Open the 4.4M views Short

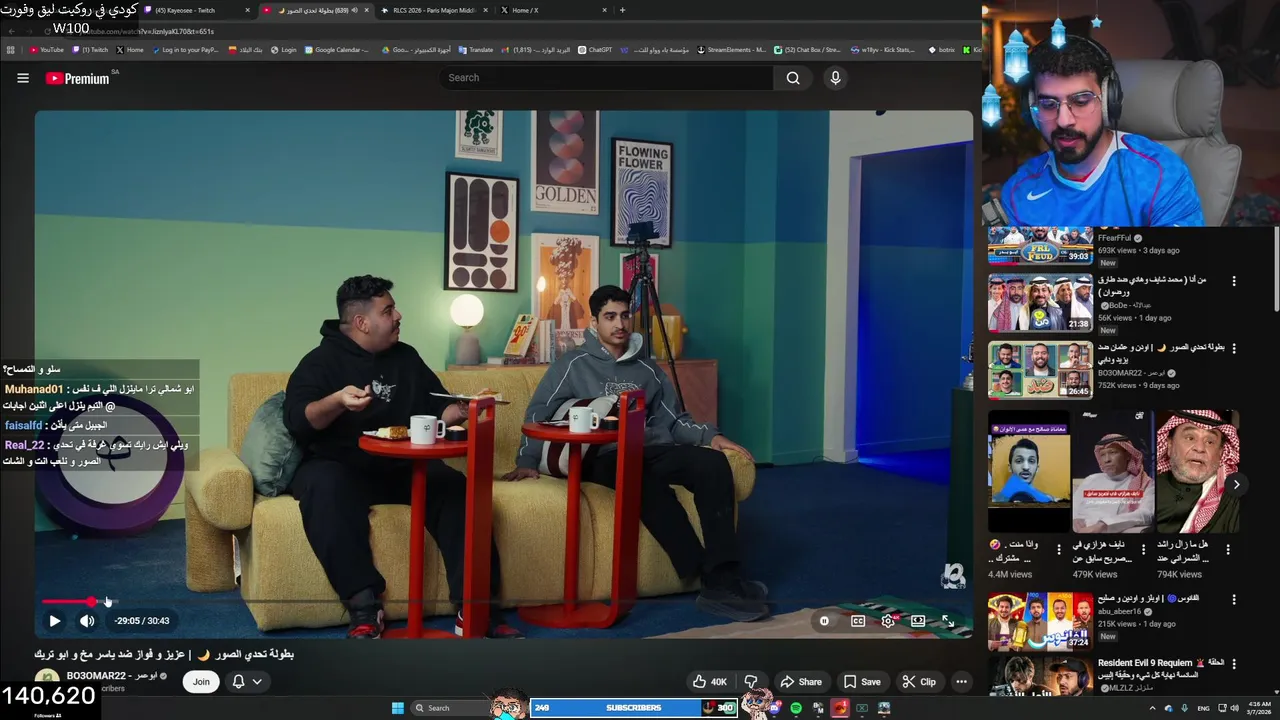pyautogui.click(x=1029, y=471)
